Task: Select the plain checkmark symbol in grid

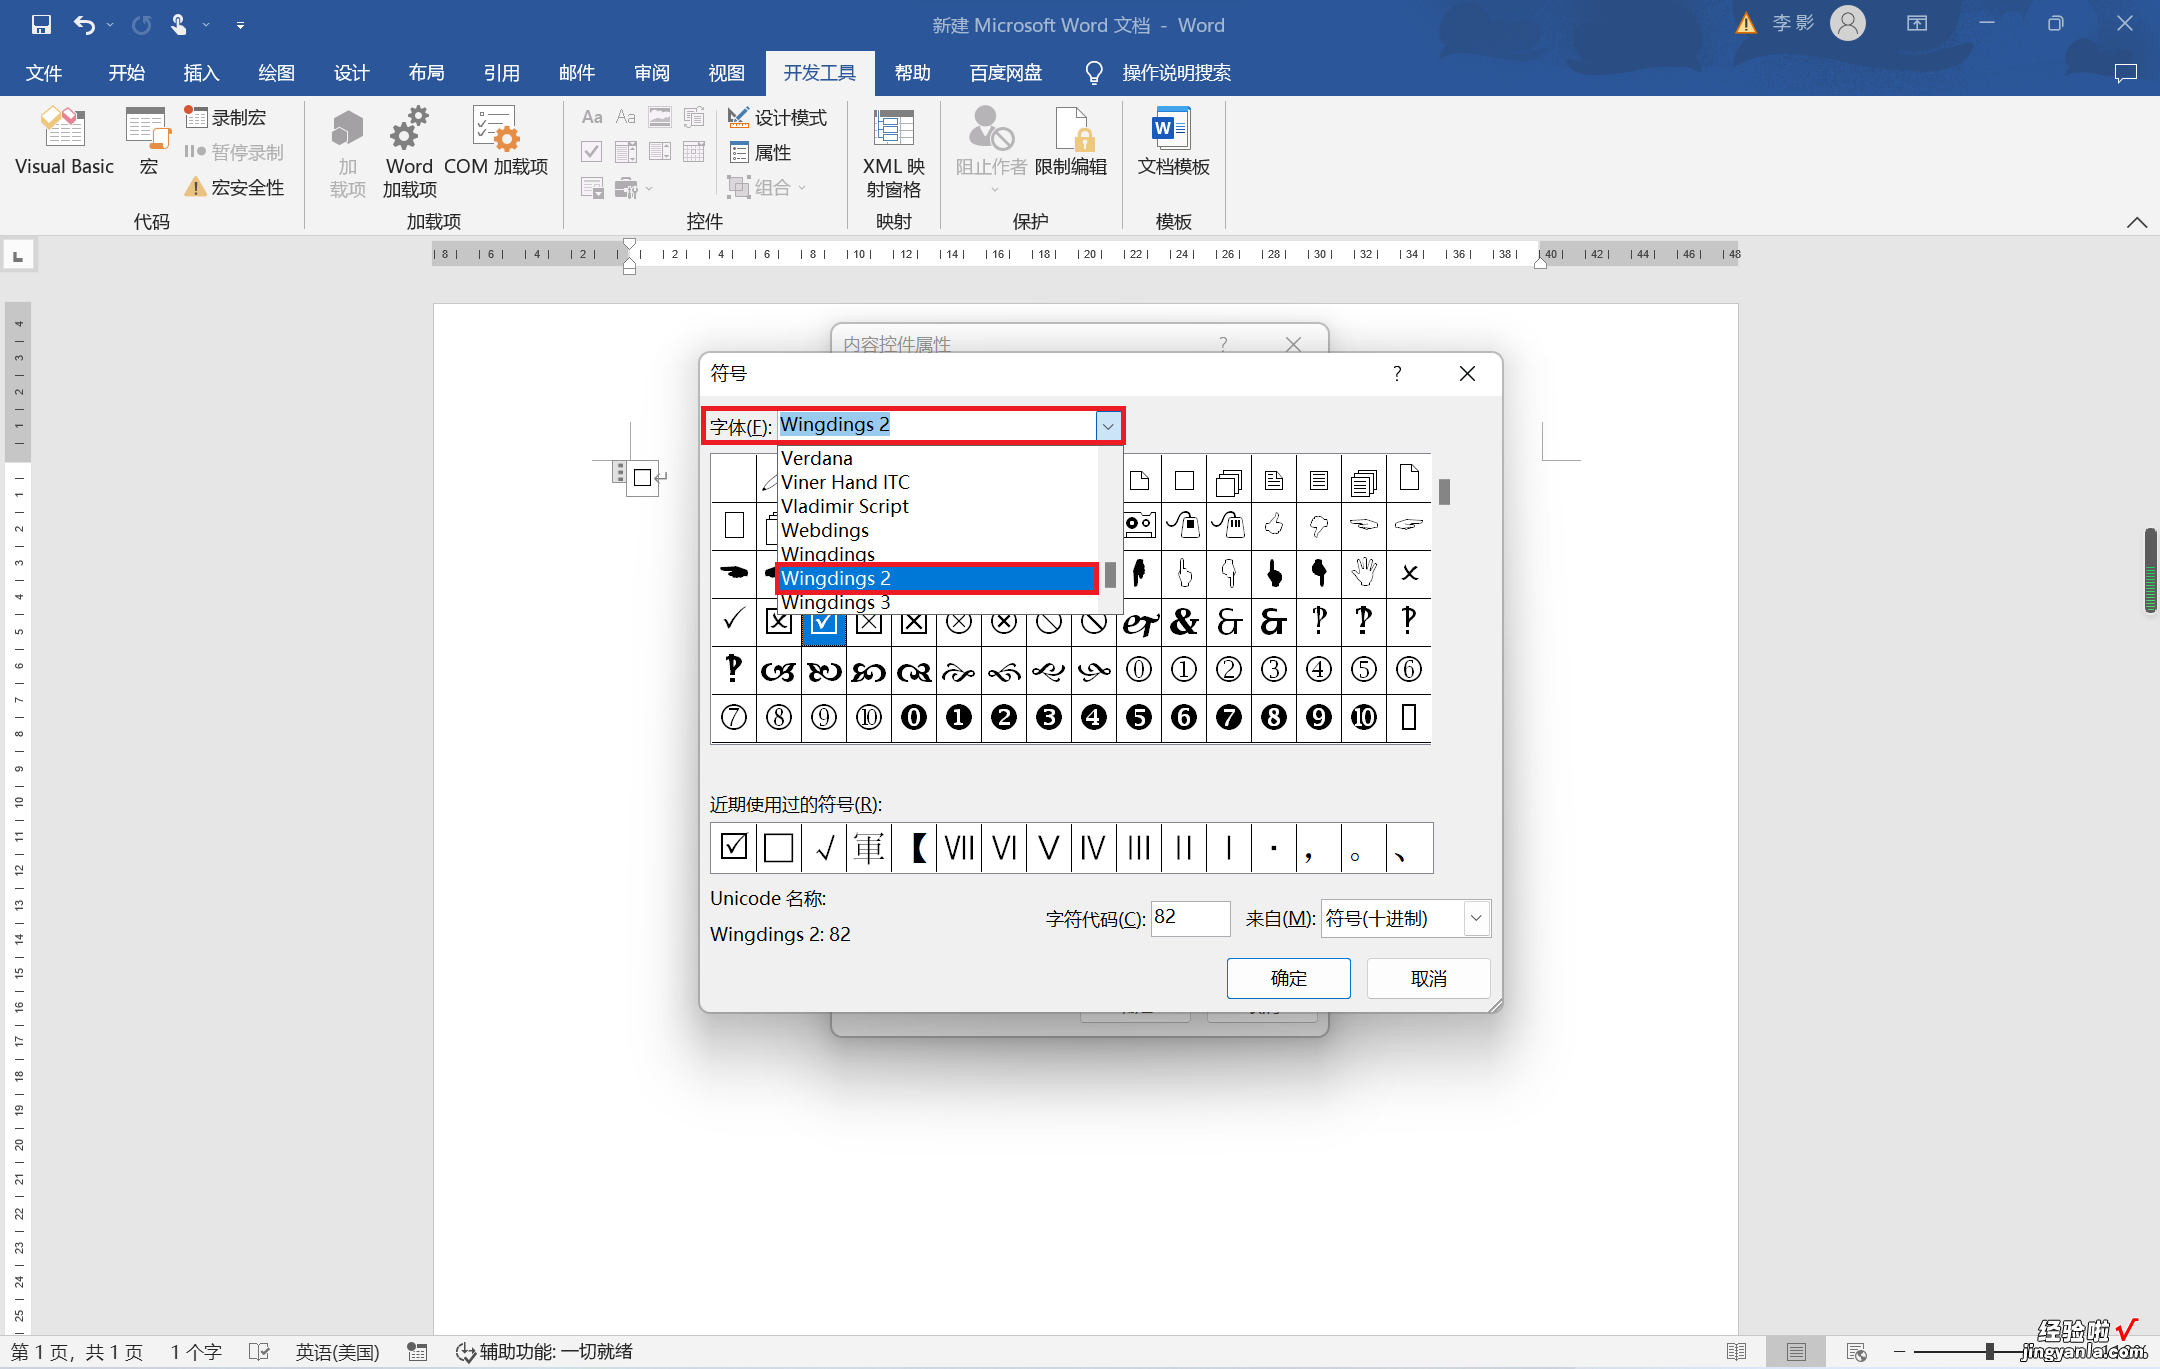Action: (x=734, y=622)
